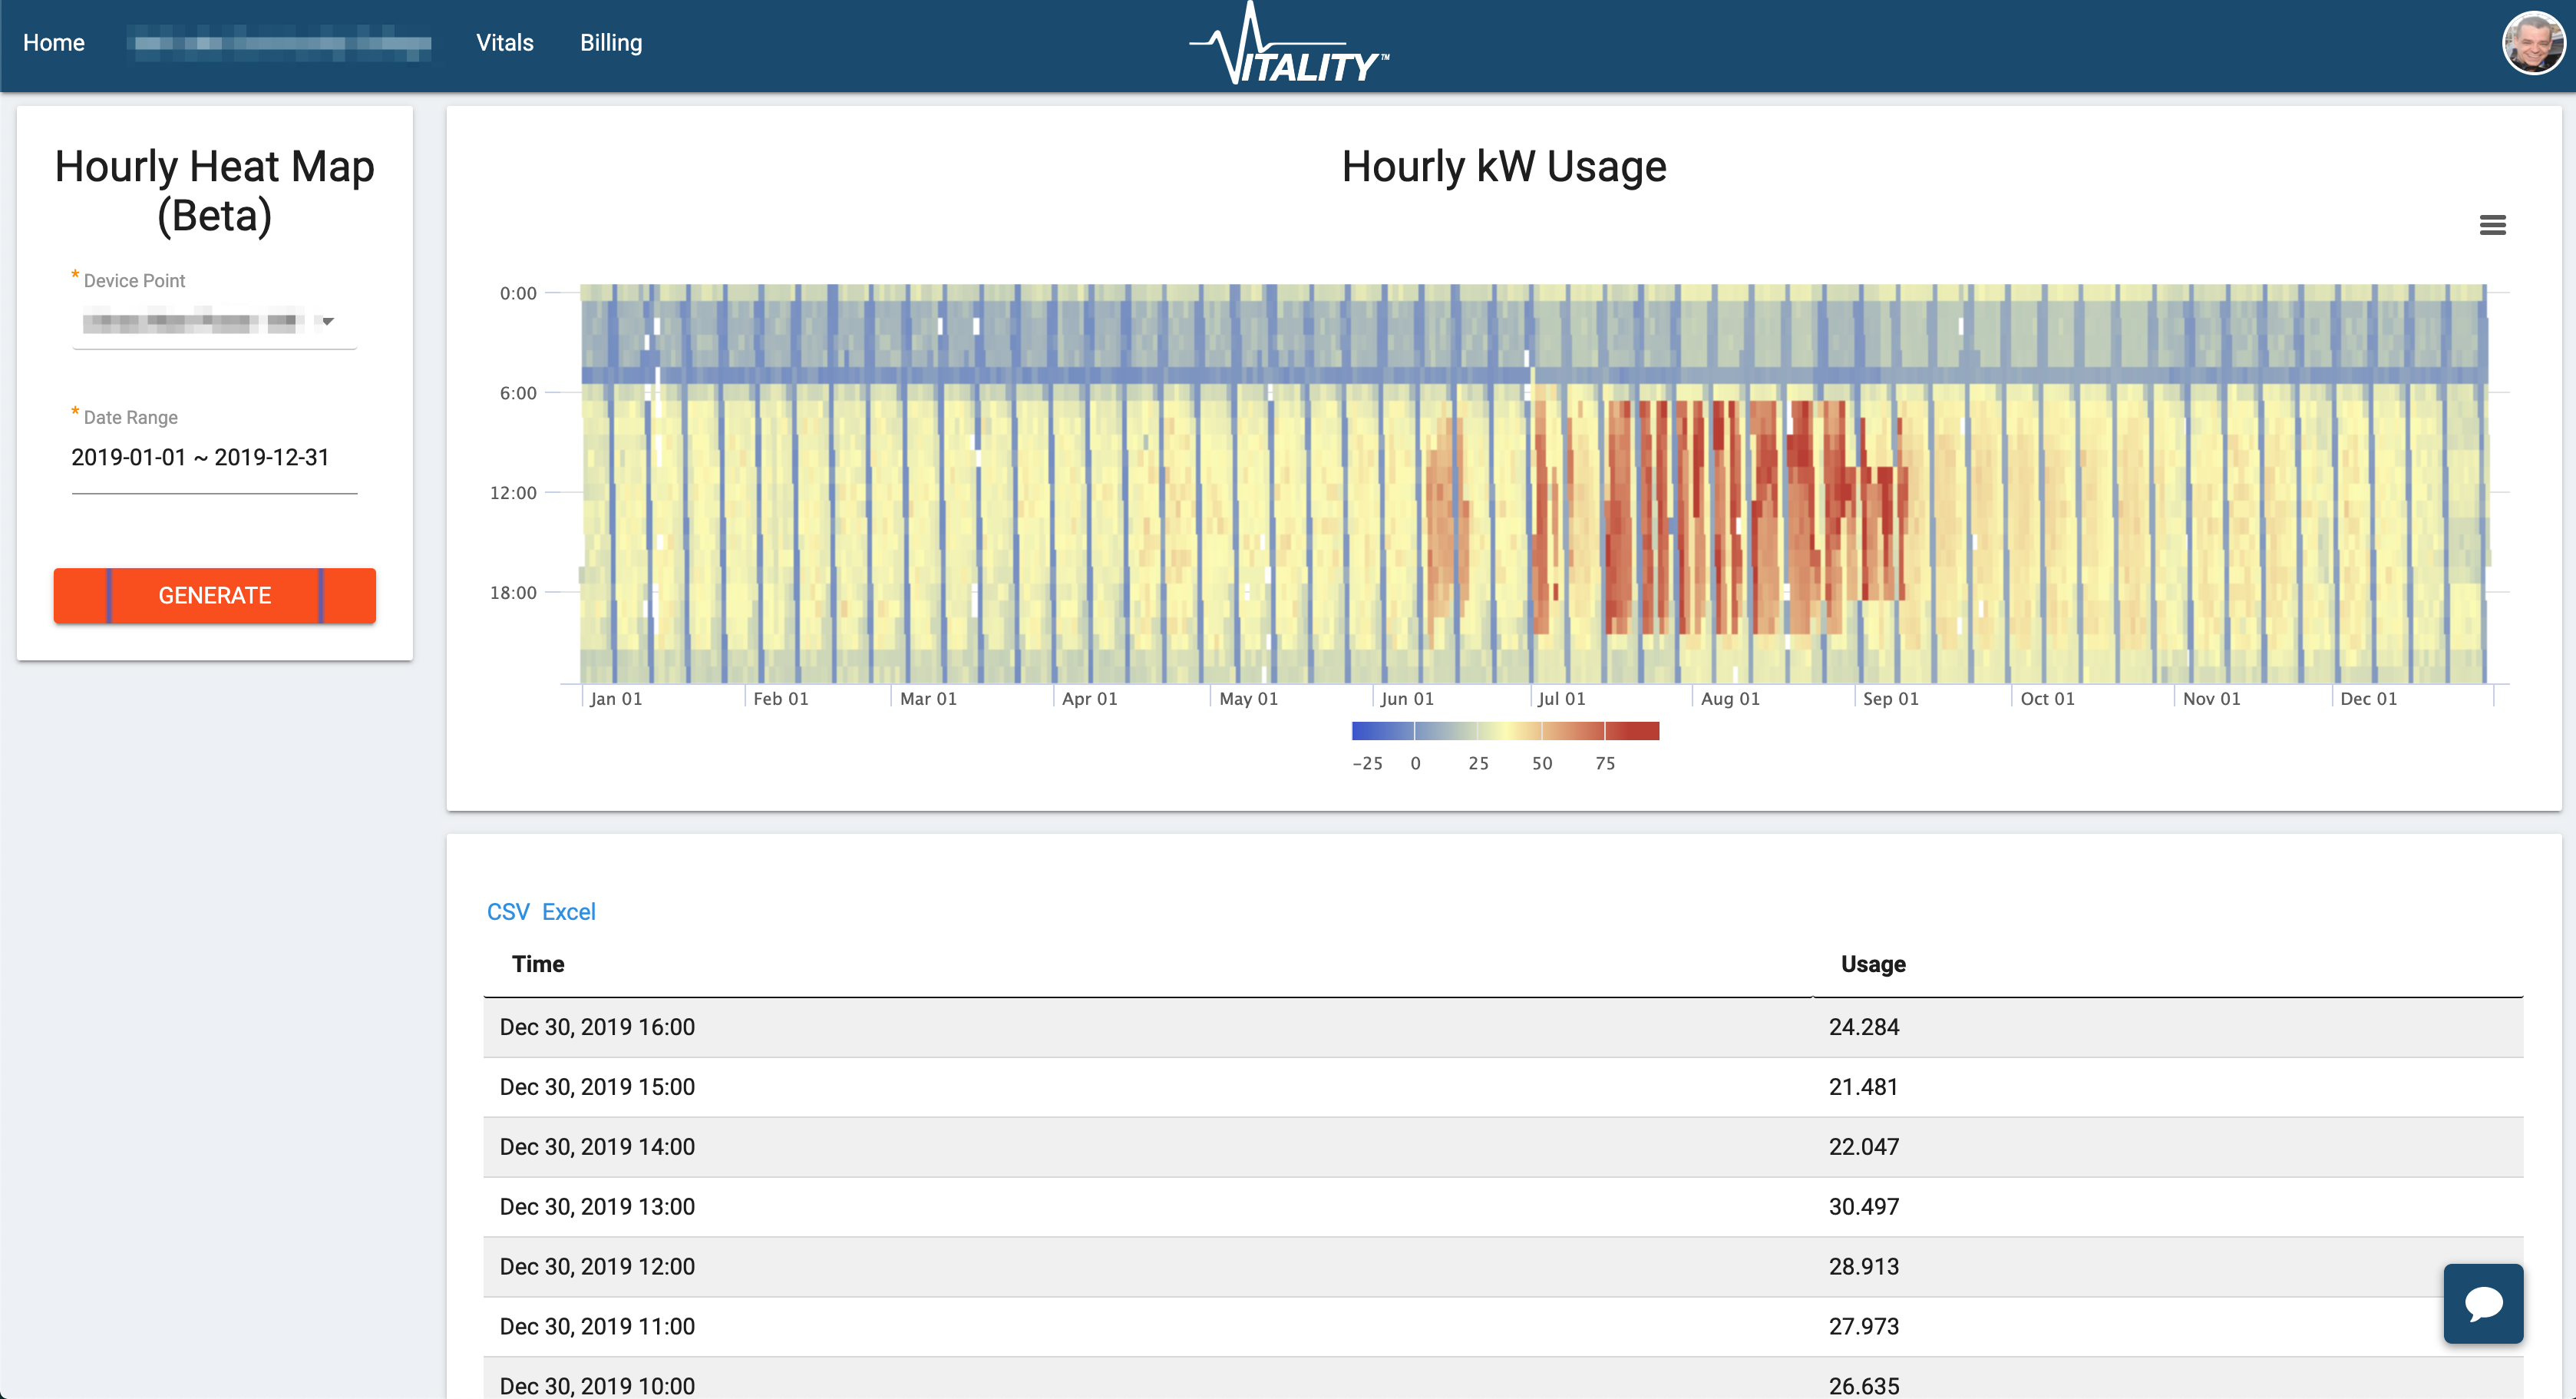The image size is (2576, 1399).
Task: Sort table by Time column header
Action: pyautogui.click(x=538, y=964)
